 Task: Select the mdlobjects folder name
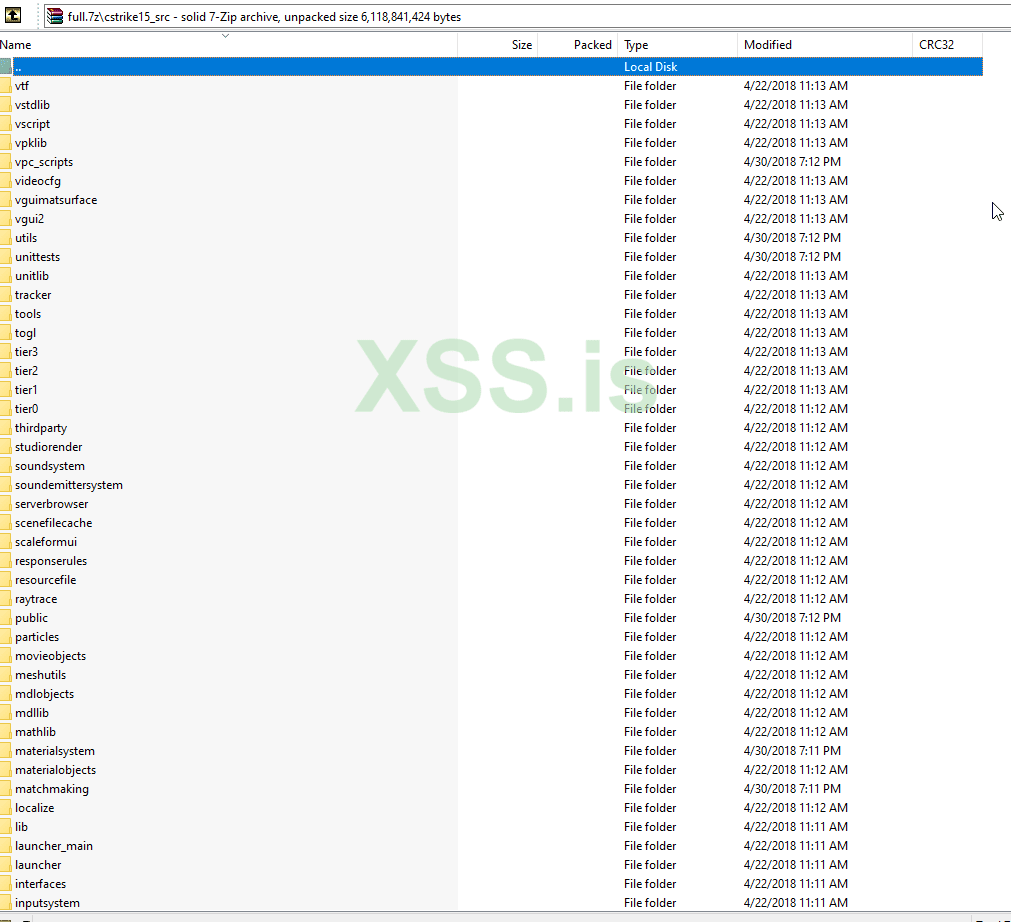pos(44,694)
